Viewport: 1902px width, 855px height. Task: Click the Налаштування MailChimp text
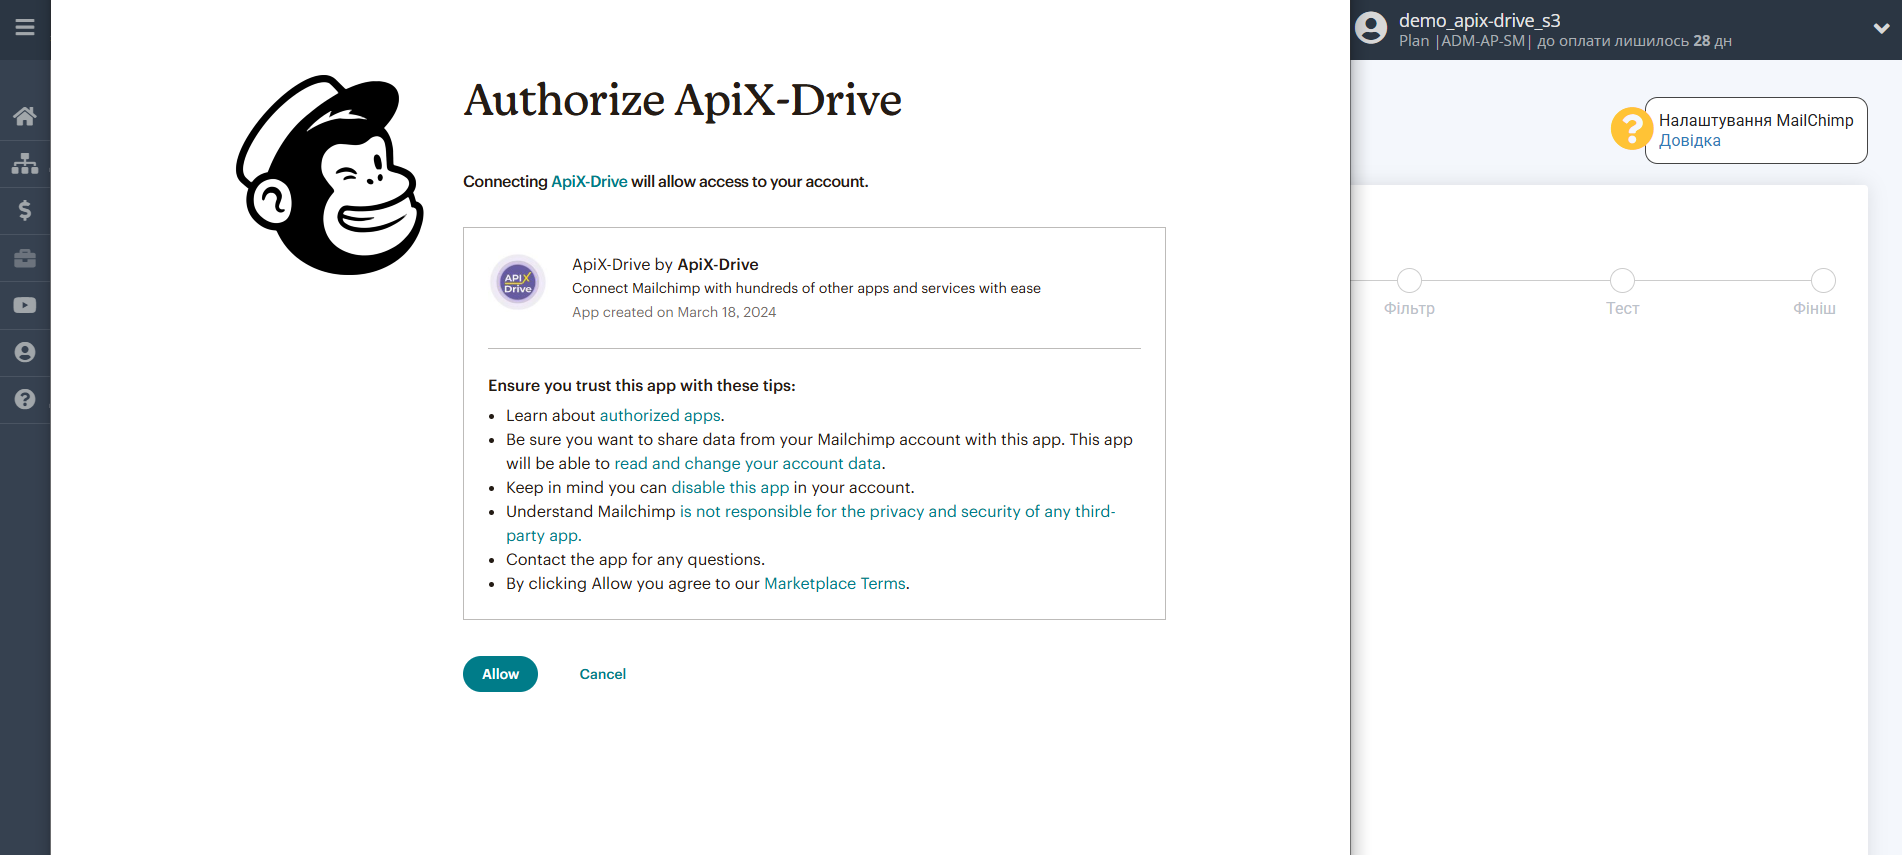1756,120
